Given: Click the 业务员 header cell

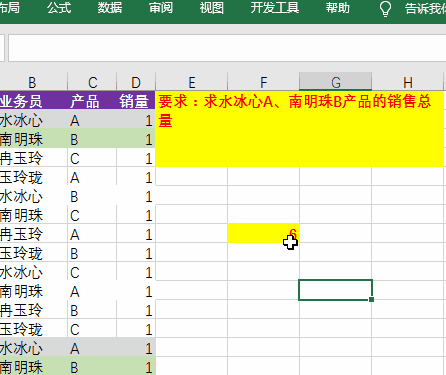Looking at the screenshot, I should [33, 101].
